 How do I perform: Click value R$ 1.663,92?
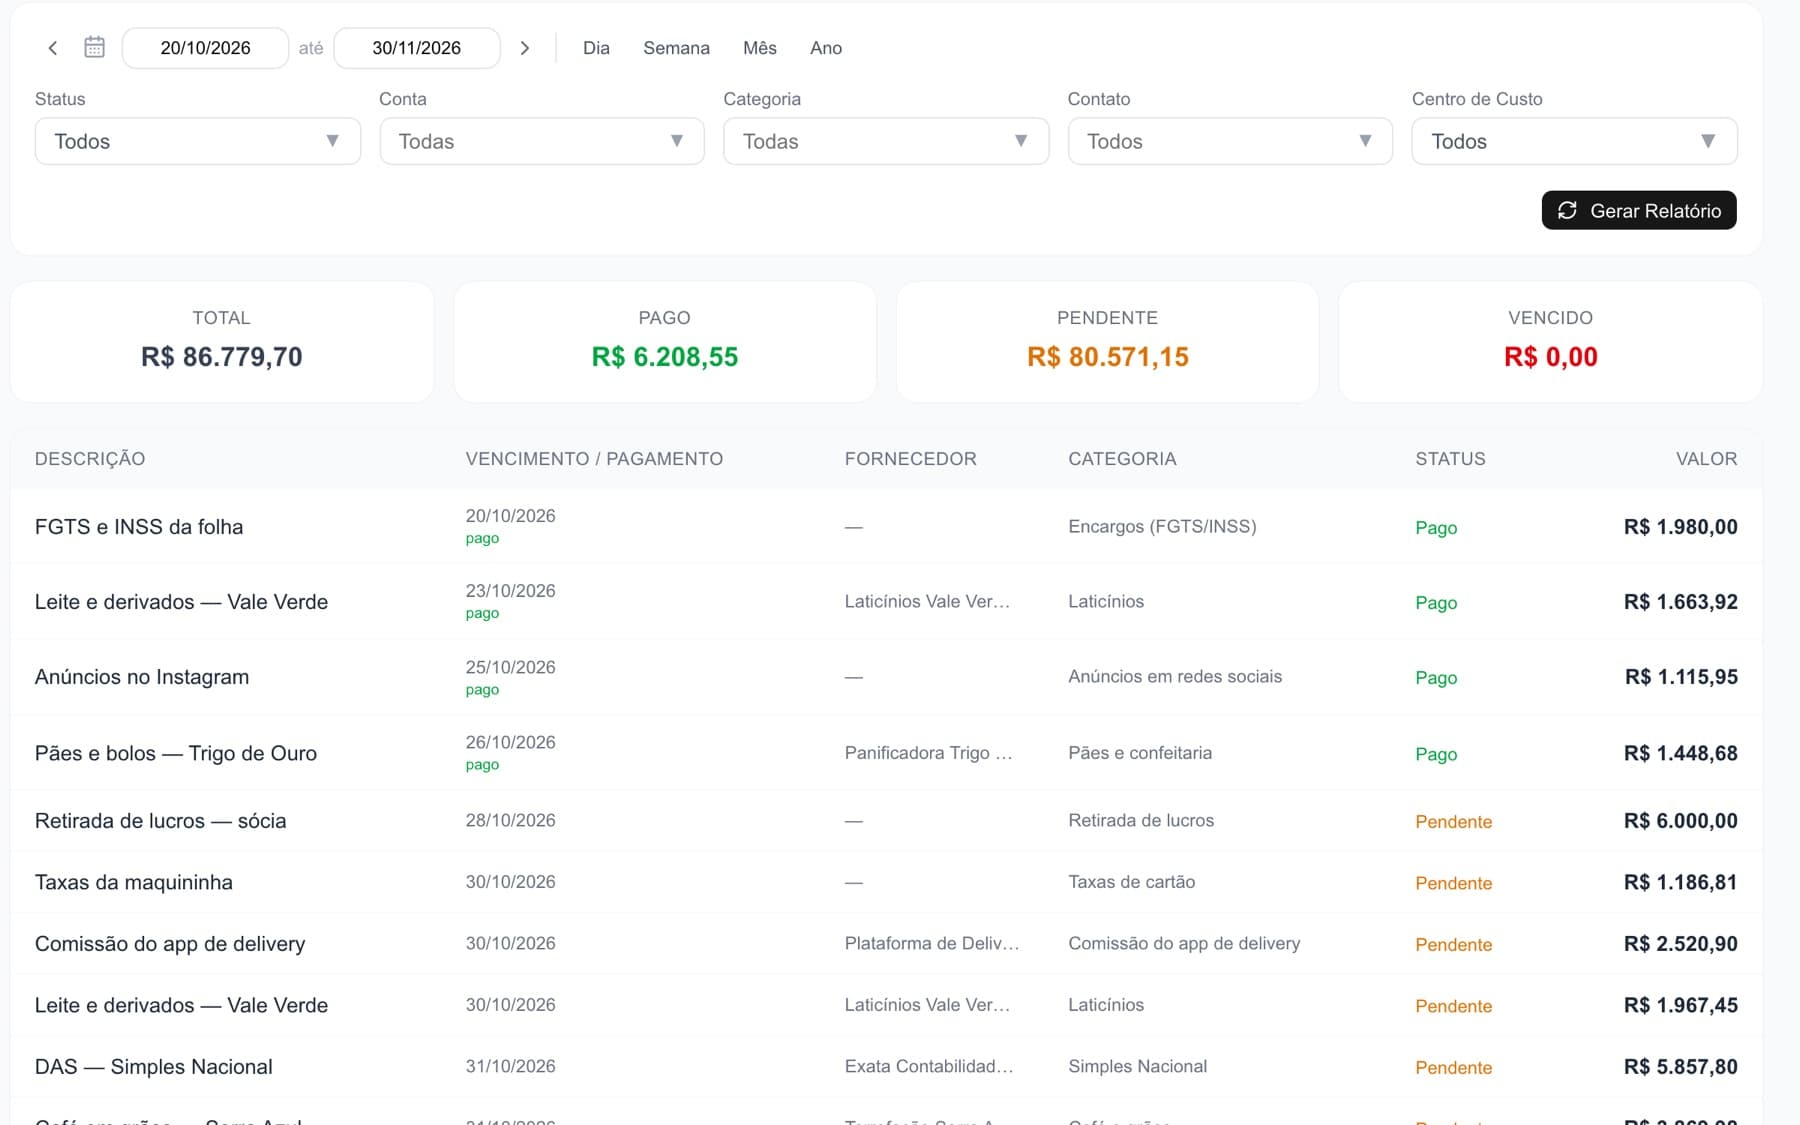[1680, 602]
